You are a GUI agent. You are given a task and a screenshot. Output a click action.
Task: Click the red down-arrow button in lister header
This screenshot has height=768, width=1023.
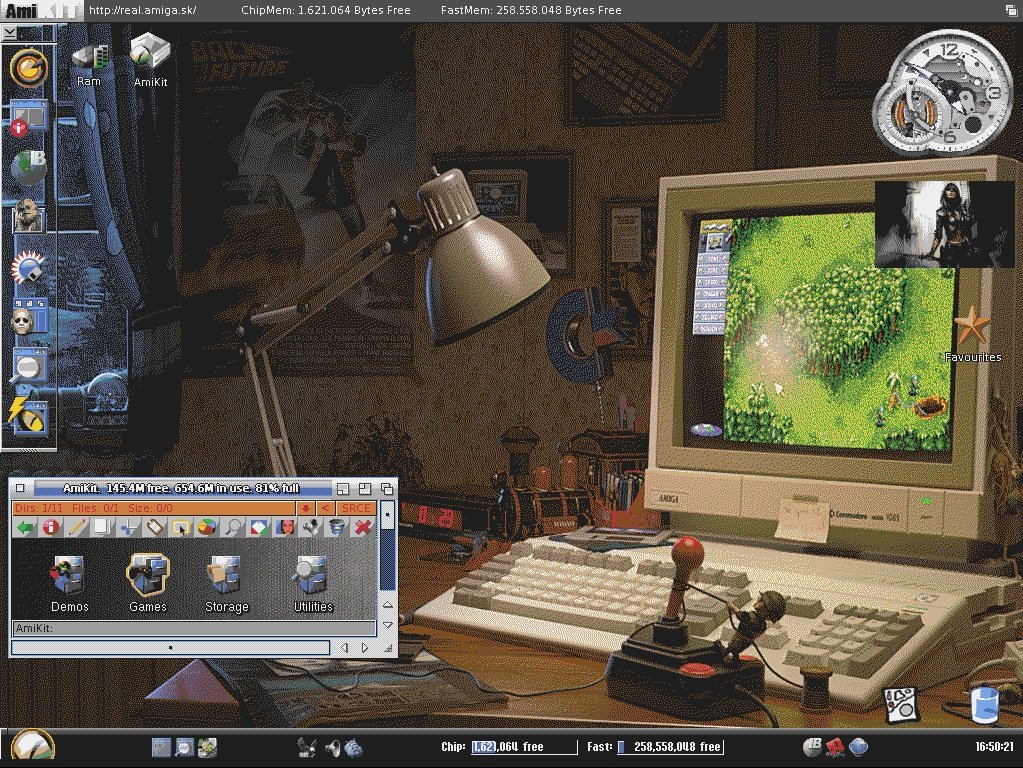[306, 508]
